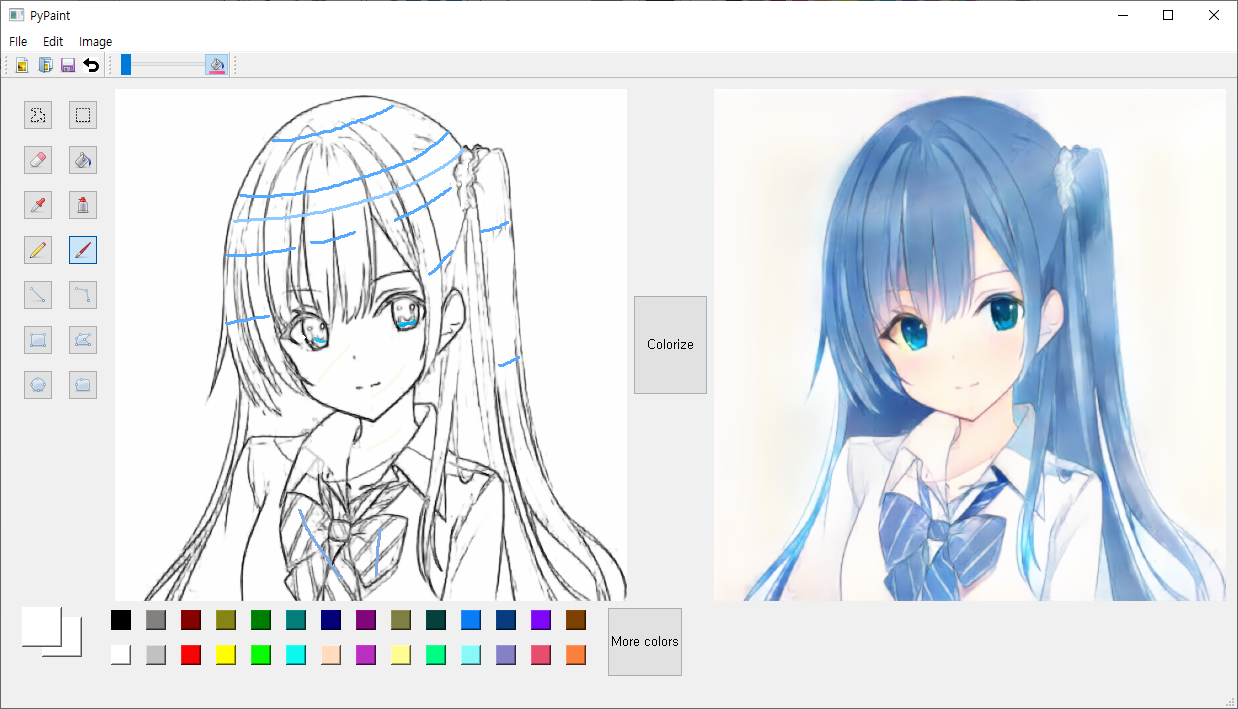Choose the maroon color swatch

[191, 620]
